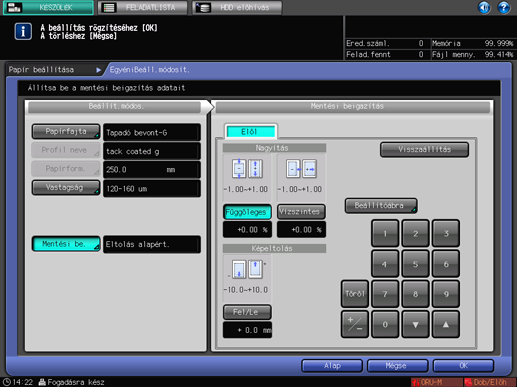This screenshot has width=517, height=387.
Task: Click the speaker sound icon
Action: click(x=484, y=7)
